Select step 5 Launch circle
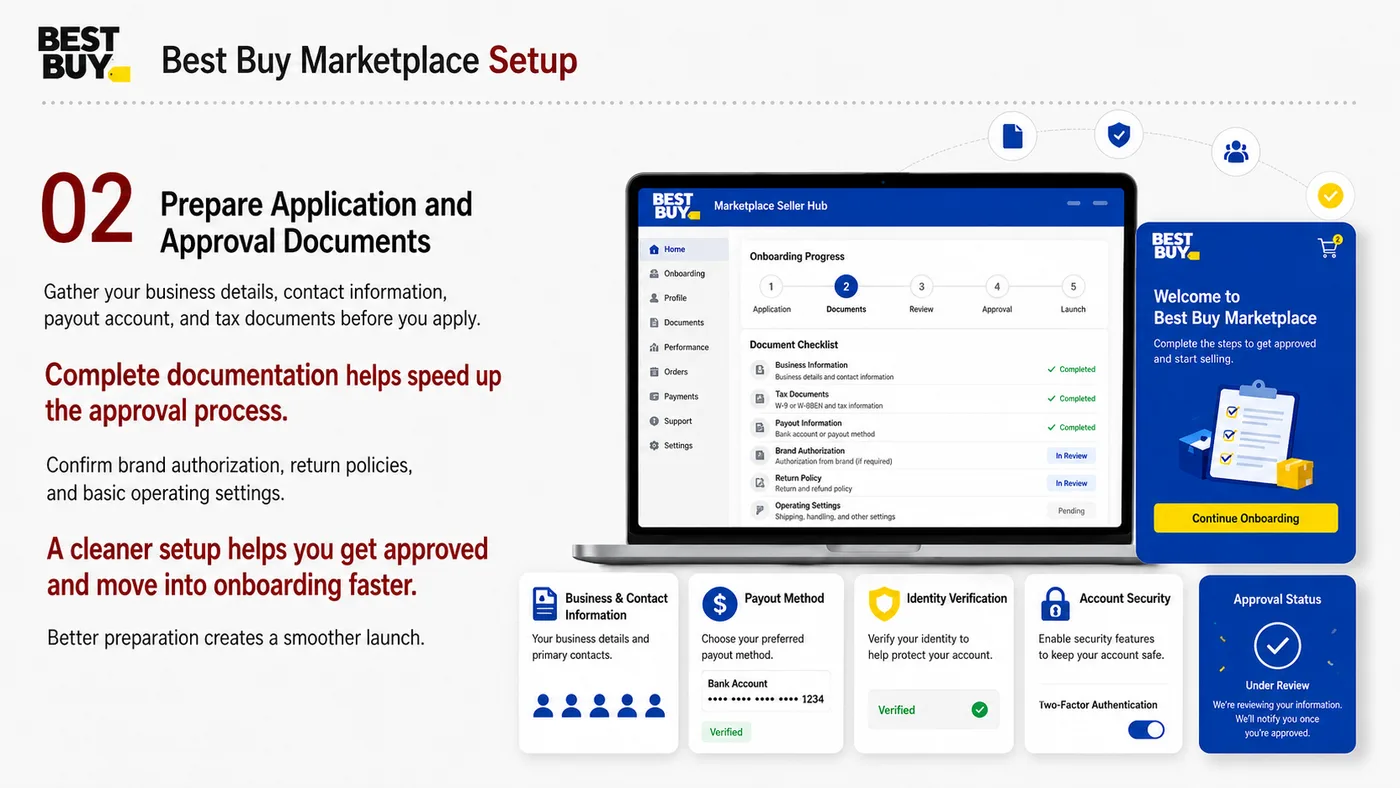 pos(1073,287)
